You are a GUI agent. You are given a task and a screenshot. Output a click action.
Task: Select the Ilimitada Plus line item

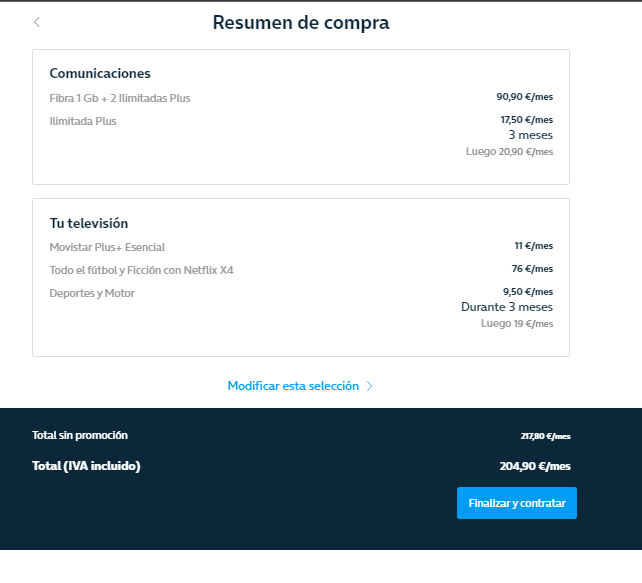(83, 121)
